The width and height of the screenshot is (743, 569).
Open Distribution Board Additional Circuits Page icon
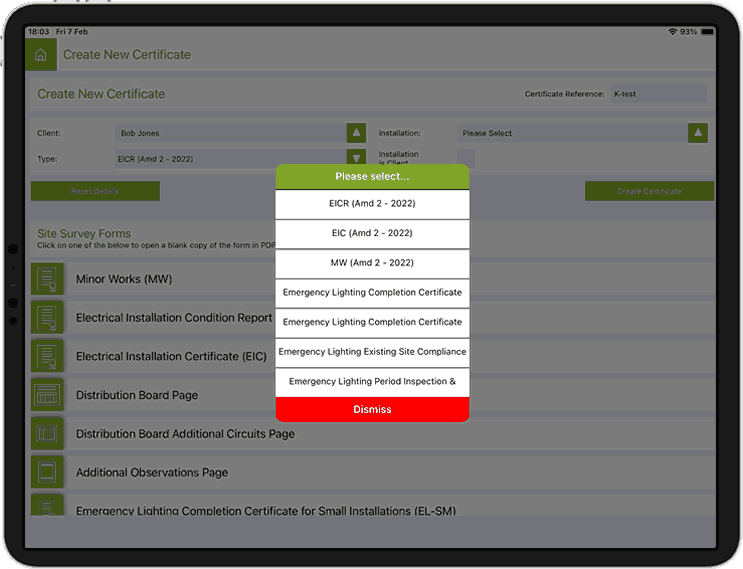coord(47,434)
